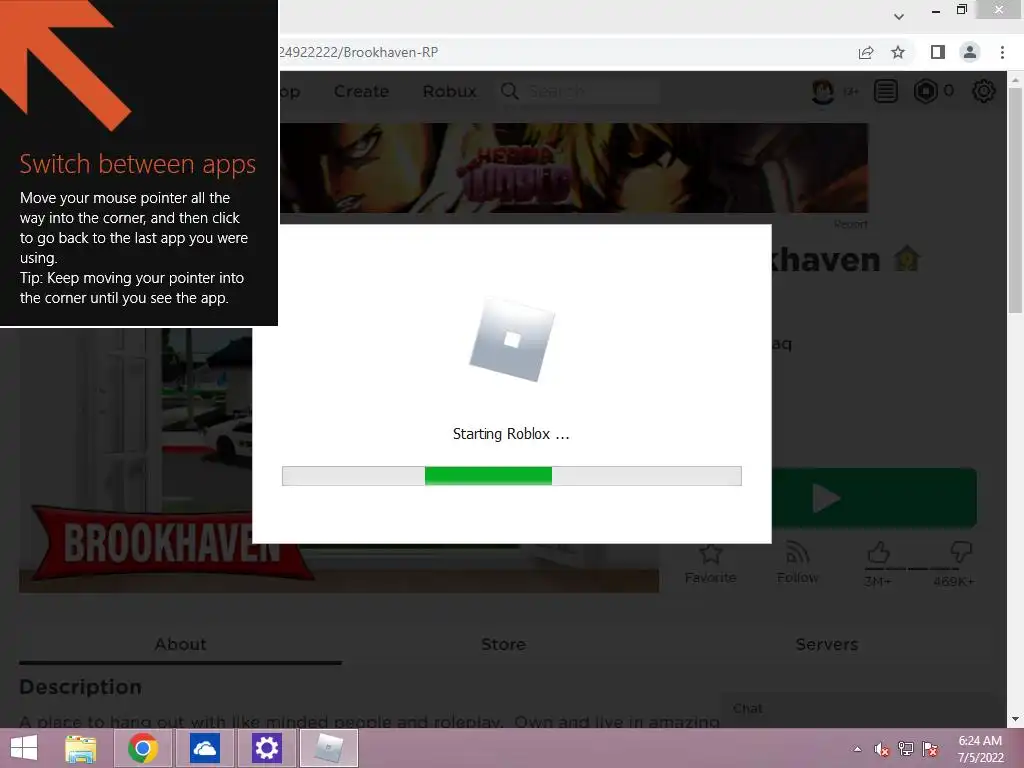Open the Robux page from the navbar
The image size is (1024, 768).
point(449,91)
